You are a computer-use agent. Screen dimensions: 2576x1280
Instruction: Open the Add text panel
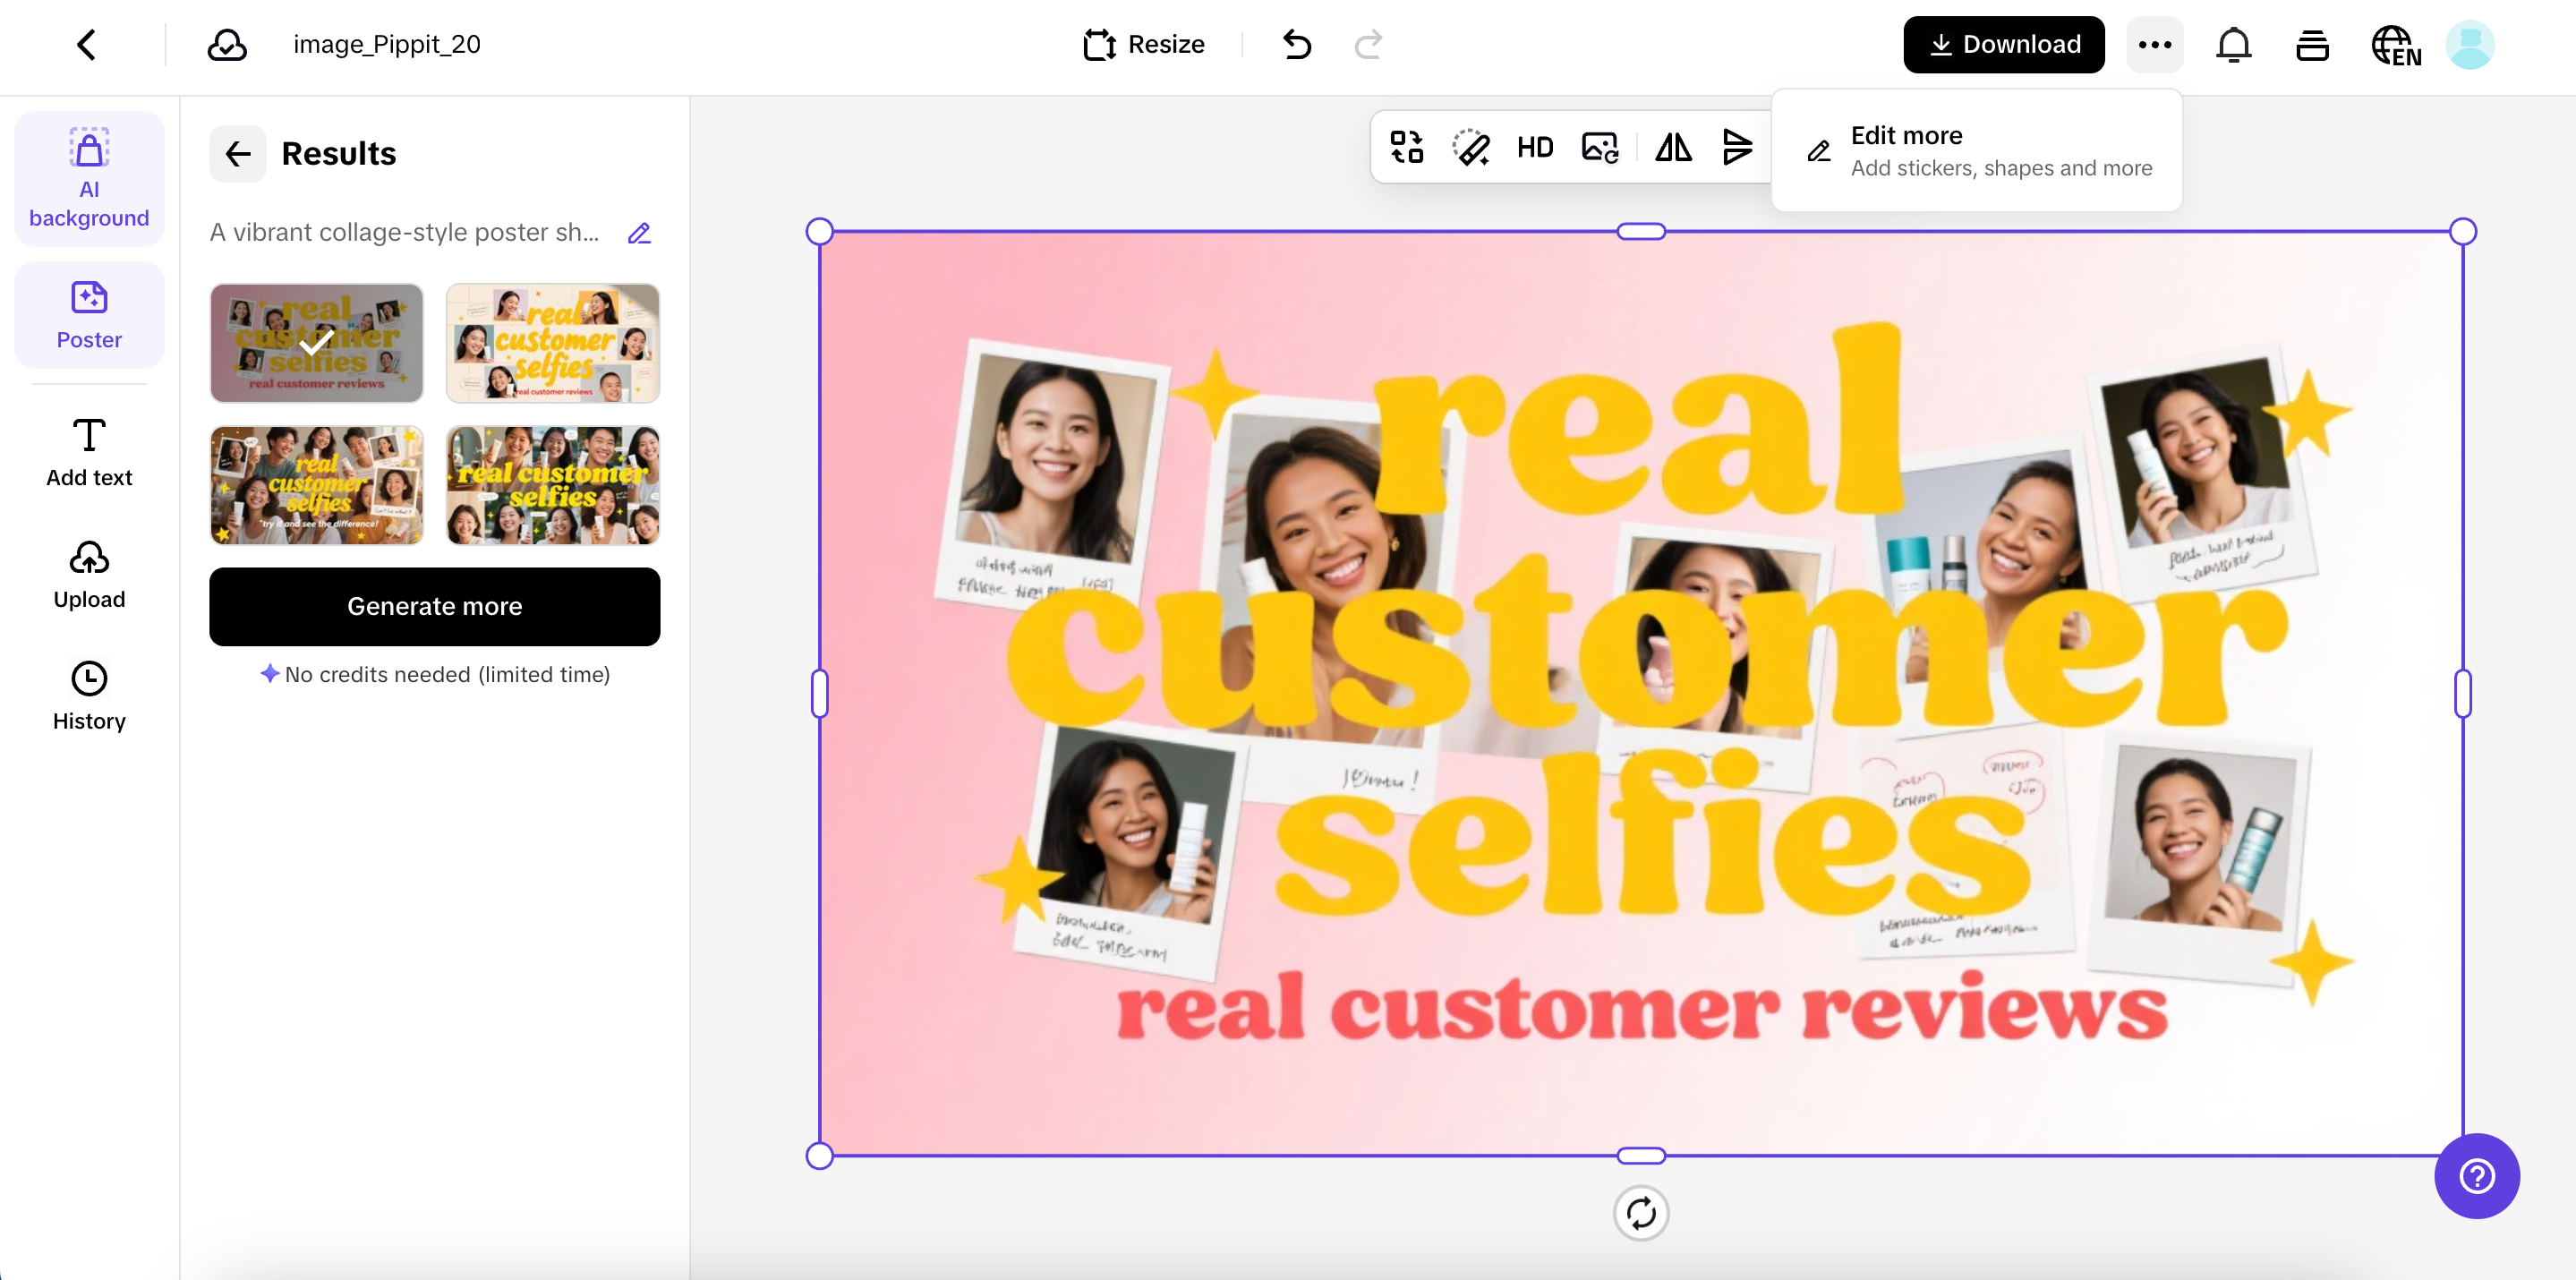point(88,452)
